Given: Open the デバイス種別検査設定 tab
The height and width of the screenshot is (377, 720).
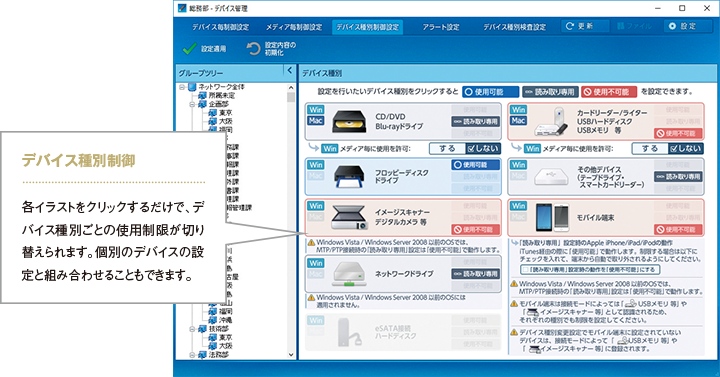Looking at the screenshot, I should (x=515, y=27).
